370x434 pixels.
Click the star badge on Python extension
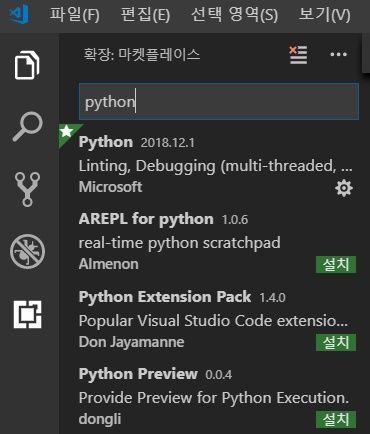[x=67, y=131]
